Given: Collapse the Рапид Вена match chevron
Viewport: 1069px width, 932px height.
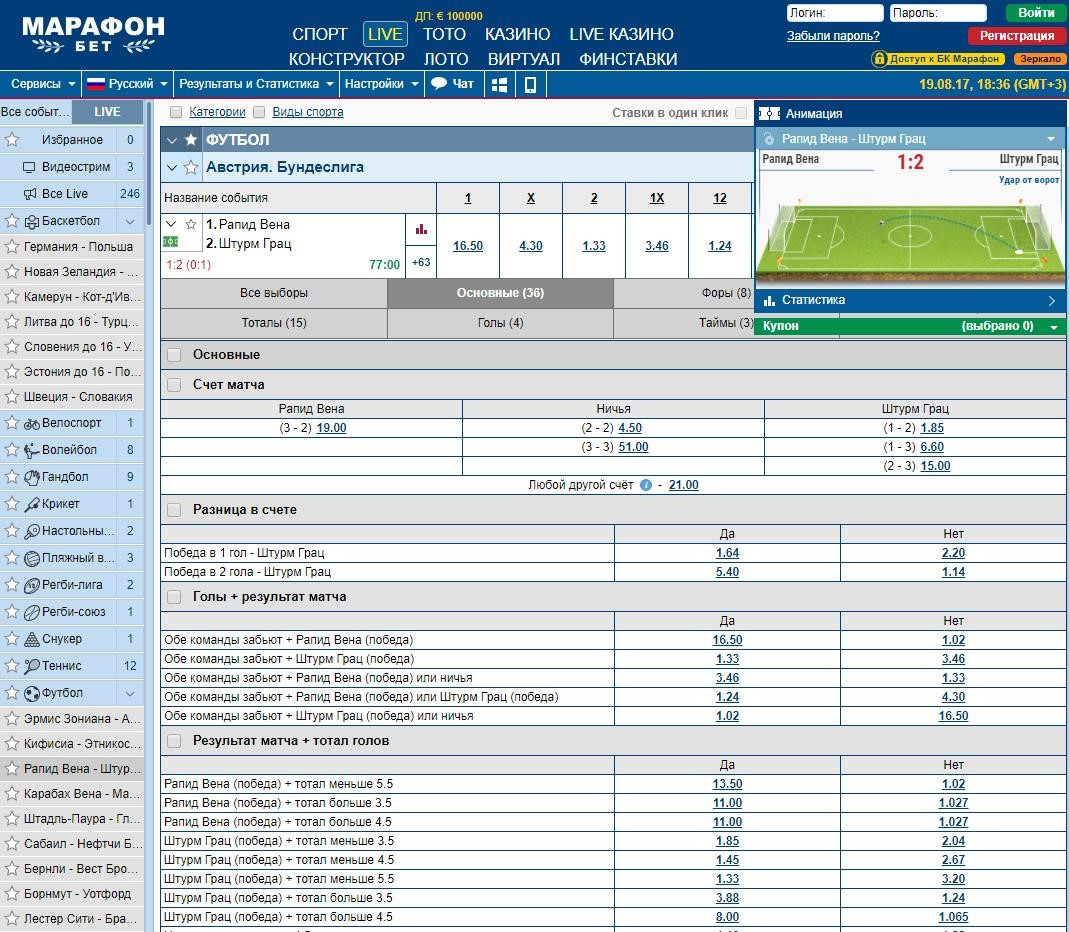Looking at the screenshot, I should point(172,224).
